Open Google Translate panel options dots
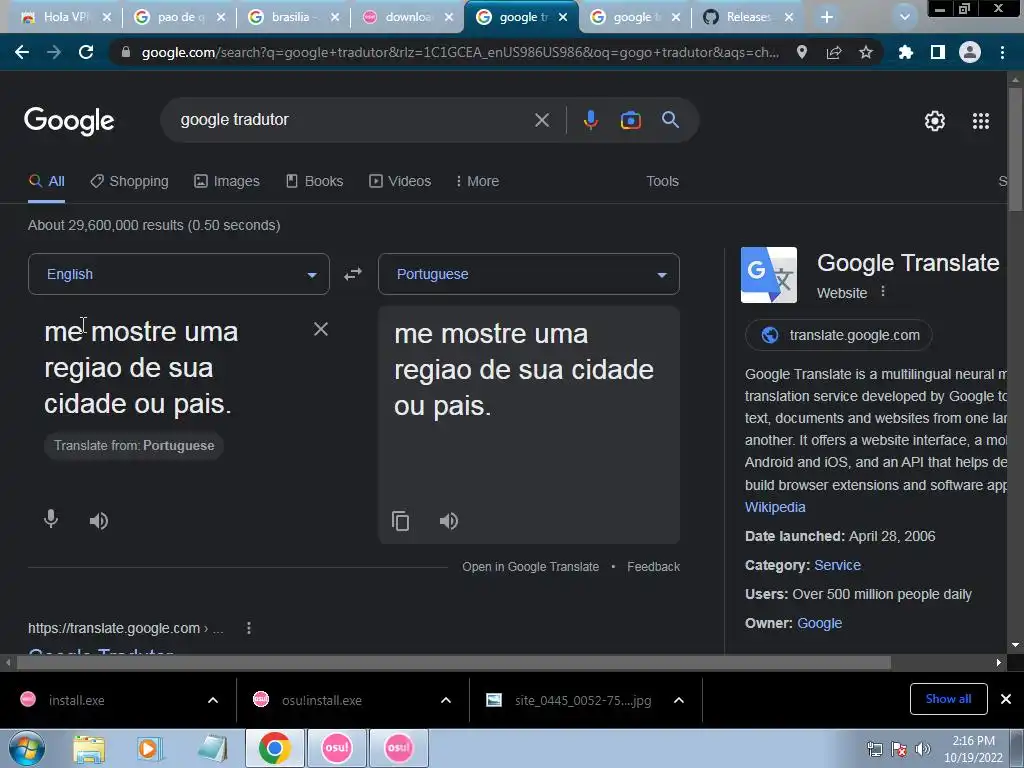The width and height of the screenshot is (1024, 768). 883,291
